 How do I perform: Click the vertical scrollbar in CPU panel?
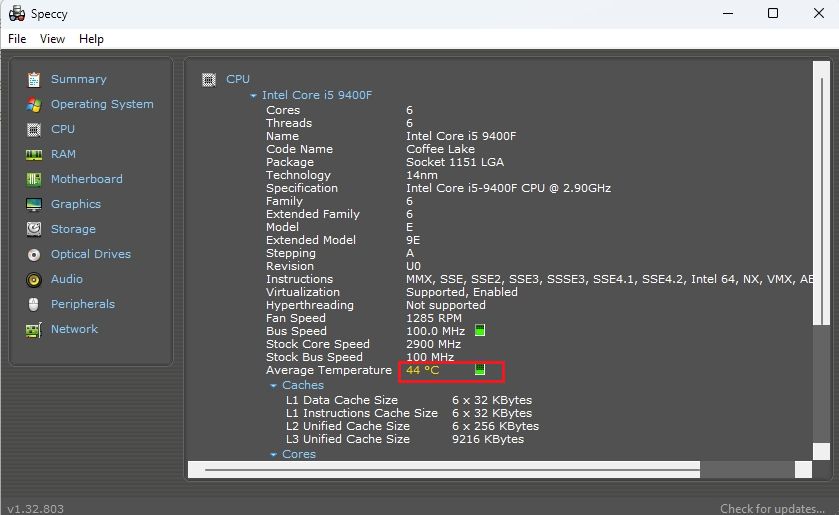click(x=820, y=200)
